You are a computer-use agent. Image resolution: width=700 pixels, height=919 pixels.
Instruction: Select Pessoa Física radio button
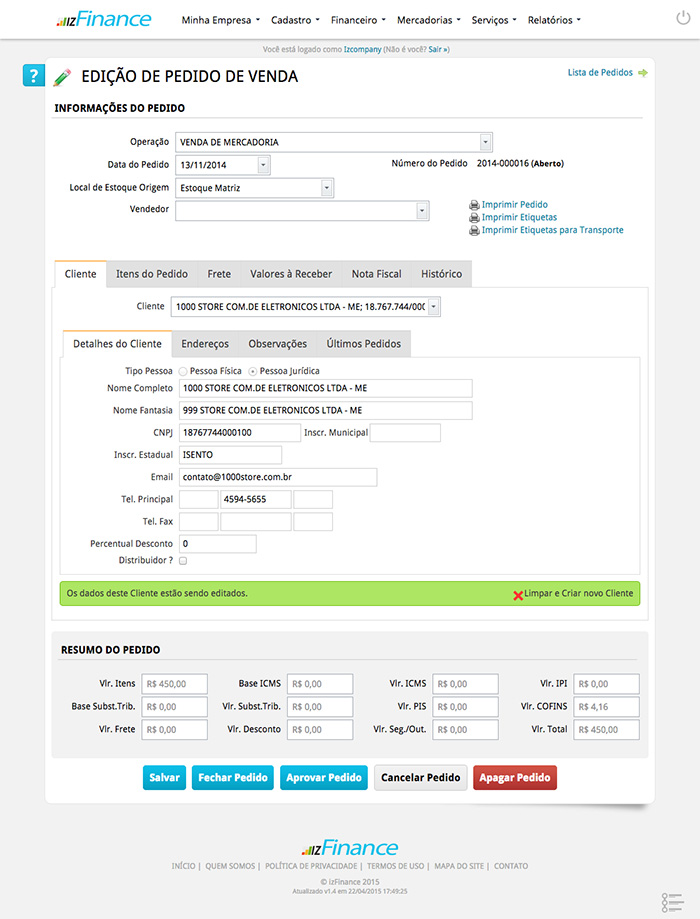tap(182, 371)
